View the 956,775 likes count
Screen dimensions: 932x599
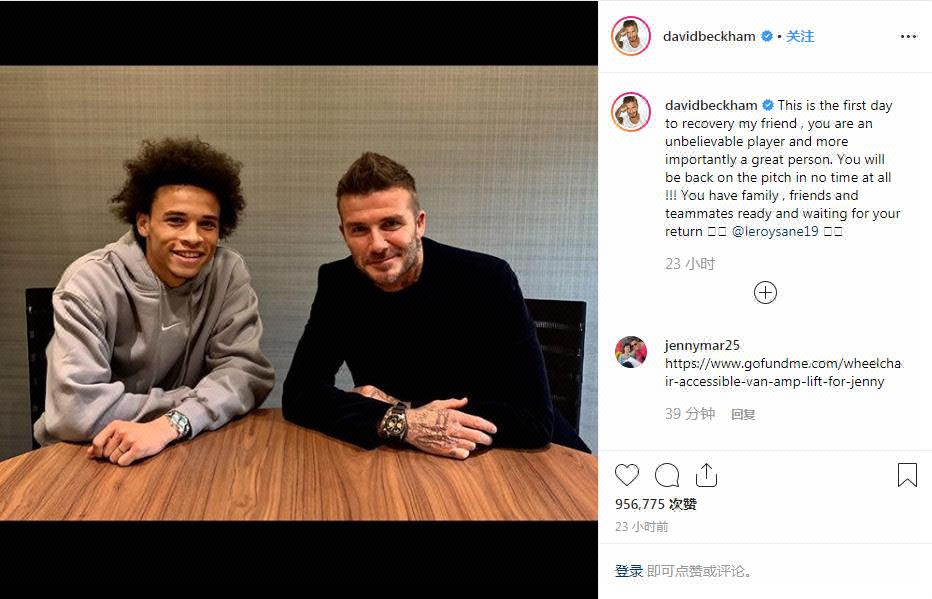click(656, 504)
